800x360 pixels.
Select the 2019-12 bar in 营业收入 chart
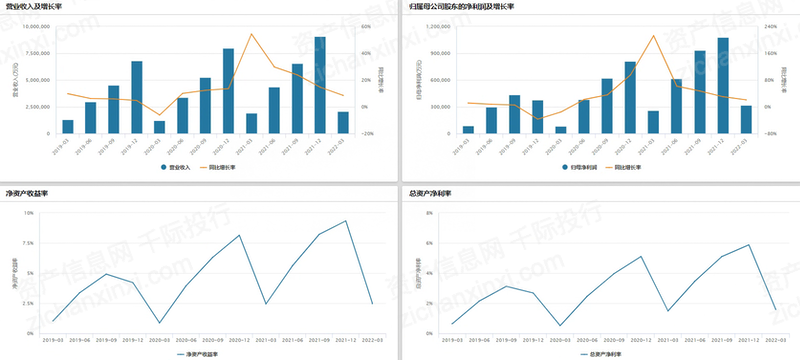tap(137, 97)
